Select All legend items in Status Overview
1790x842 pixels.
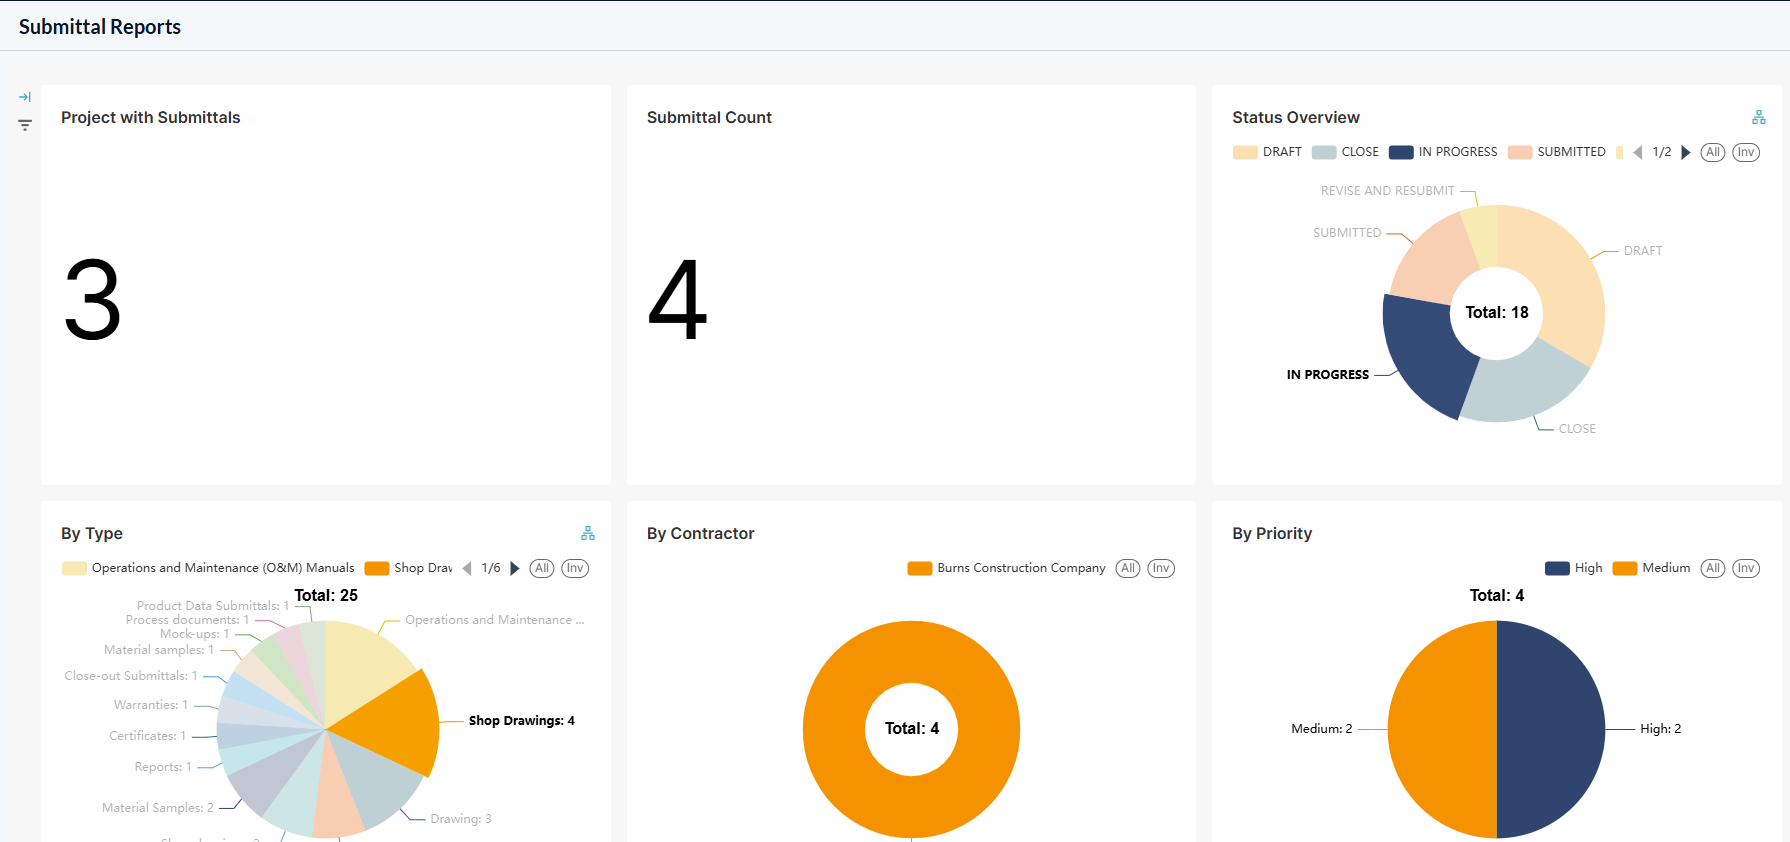coord(1713,152)
